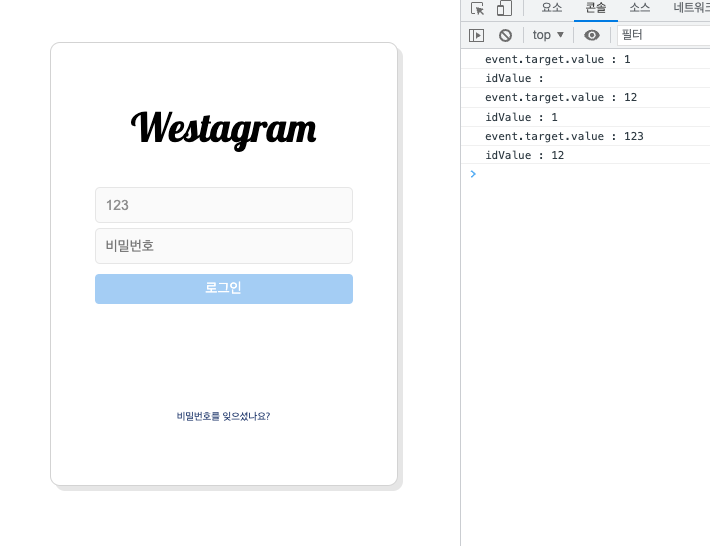Open the 비밀번호를 잊으셨나요? link
Image resolution: width=710 pixels, height=546 pixels.
tap(223, 416)
